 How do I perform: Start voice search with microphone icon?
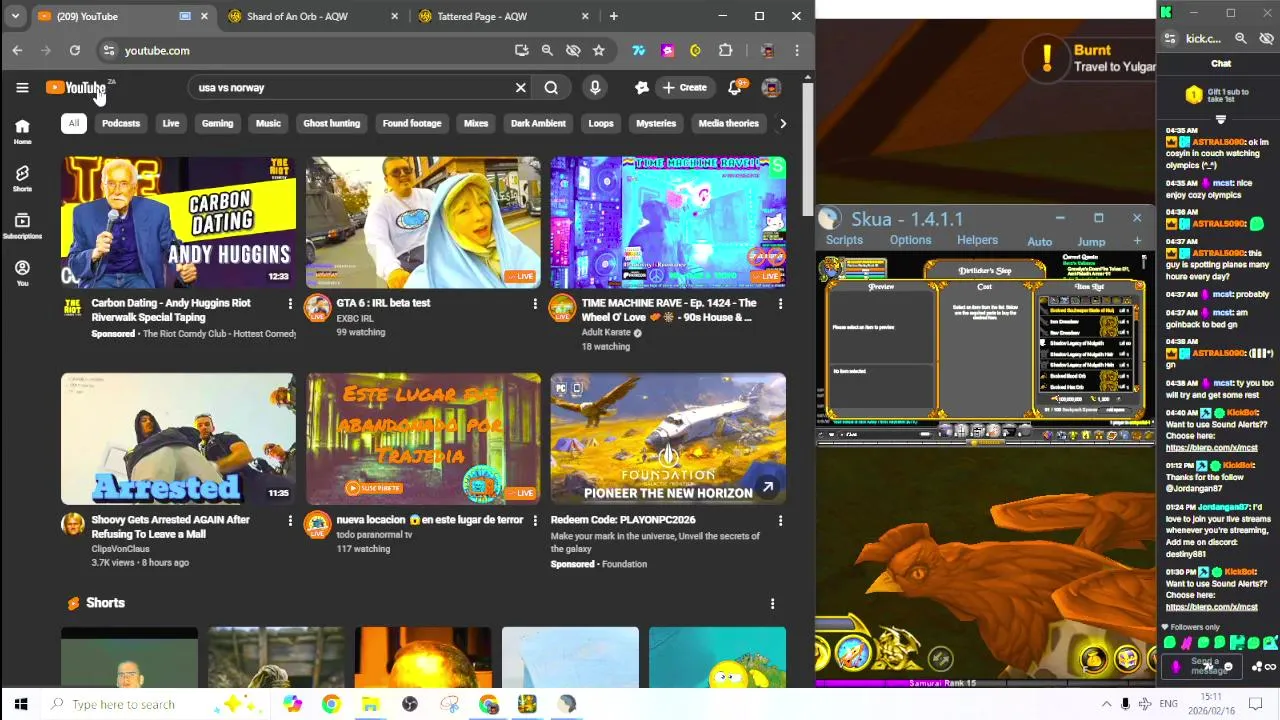[x=595, y=87]
